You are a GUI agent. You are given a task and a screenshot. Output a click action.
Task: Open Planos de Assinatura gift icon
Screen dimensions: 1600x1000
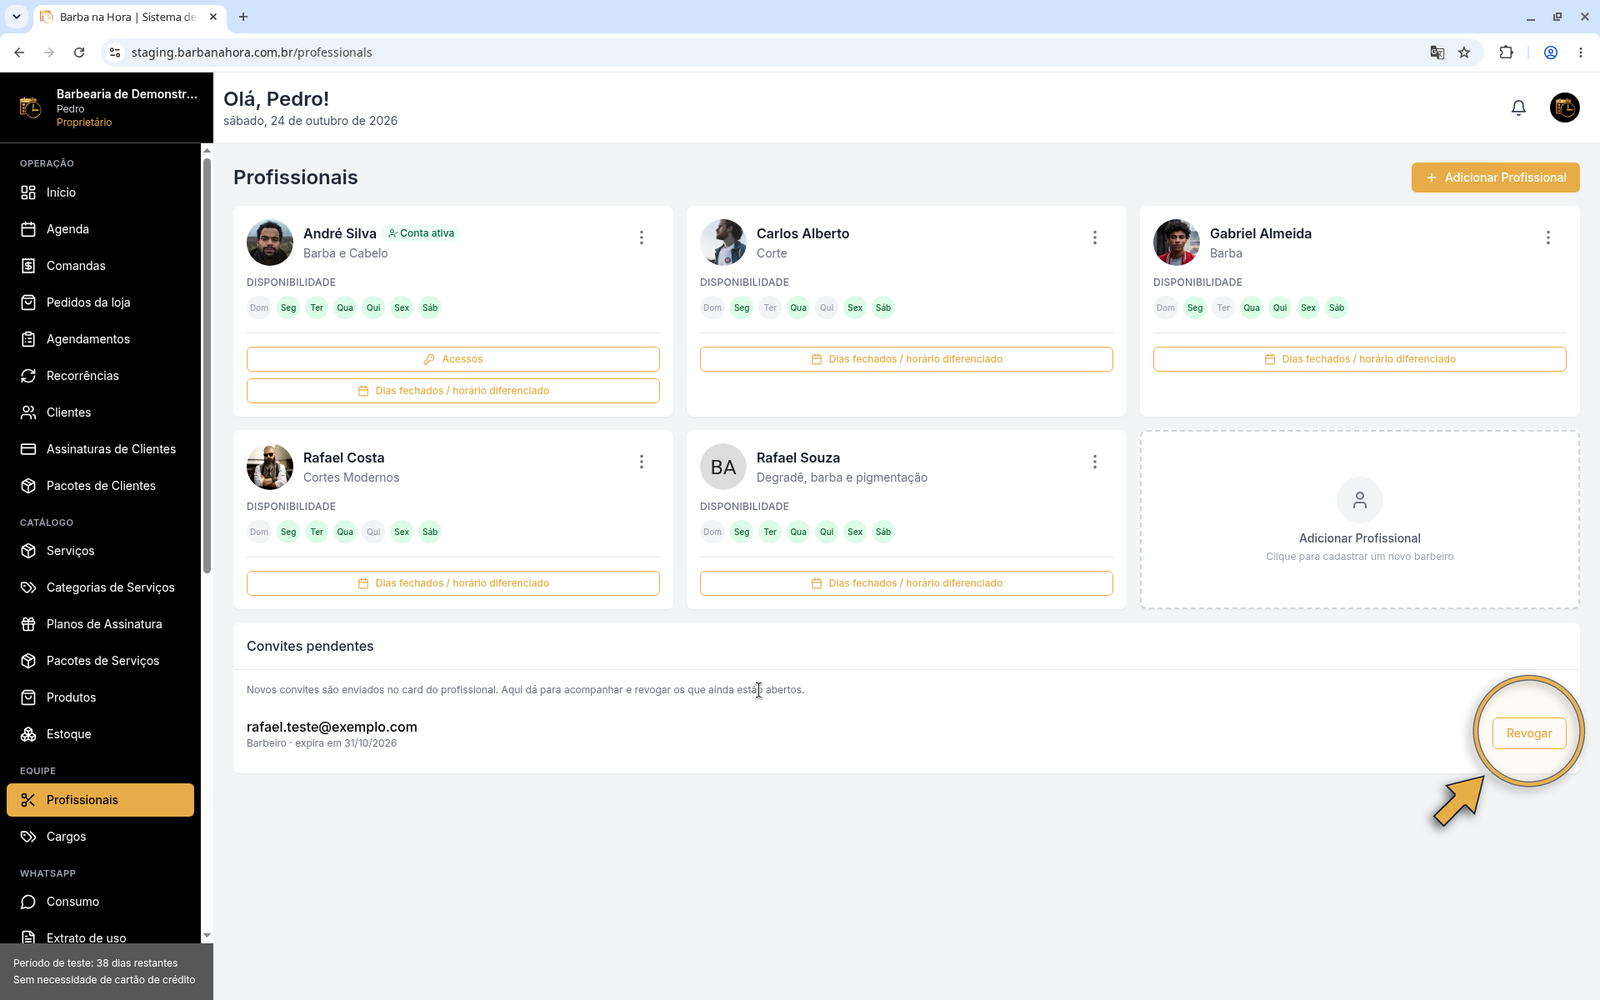coord(28,624)
